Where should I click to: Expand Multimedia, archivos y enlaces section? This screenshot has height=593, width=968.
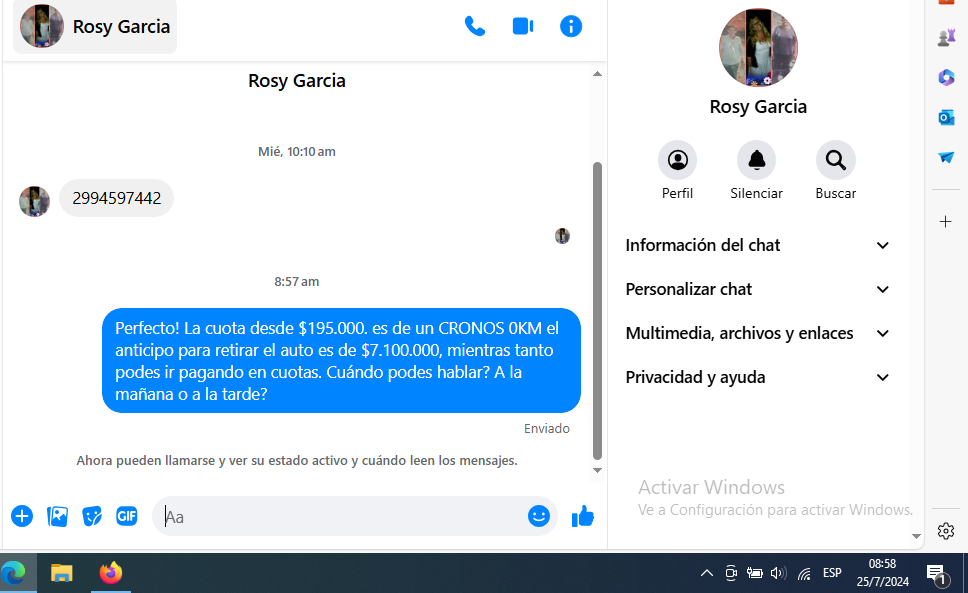click(757, 333)
